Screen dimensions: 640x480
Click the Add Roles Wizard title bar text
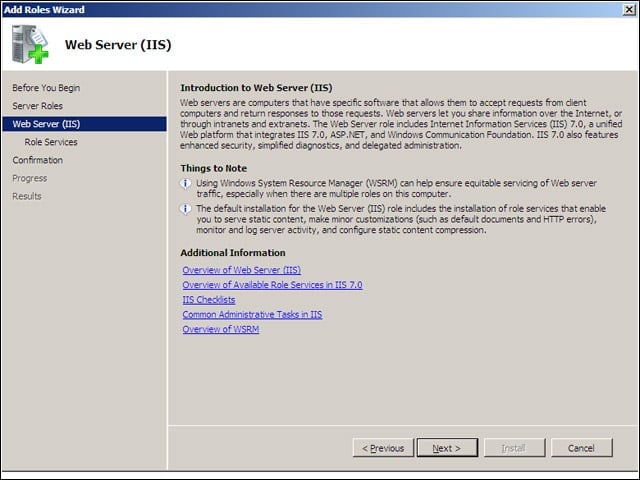tap(44, 9)
